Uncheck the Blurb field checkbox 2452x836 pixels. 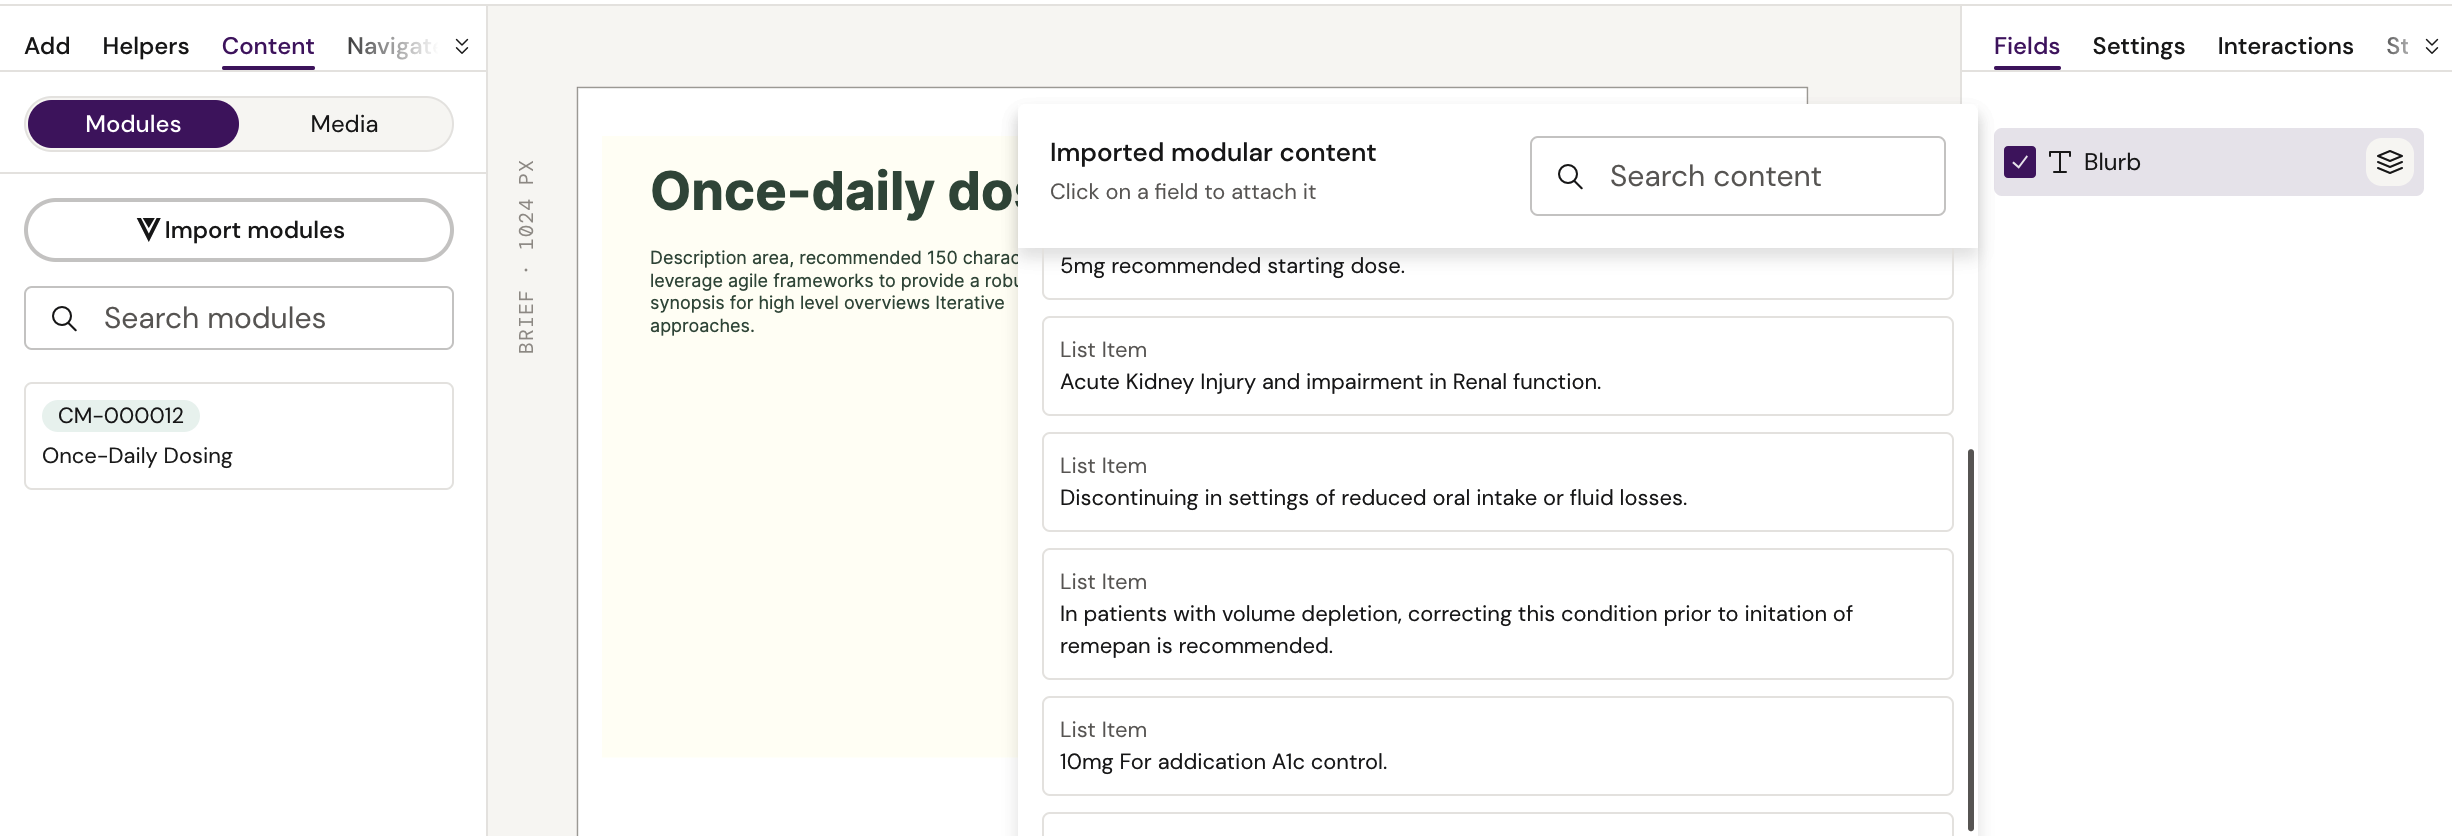click(x=2019, y=162)
